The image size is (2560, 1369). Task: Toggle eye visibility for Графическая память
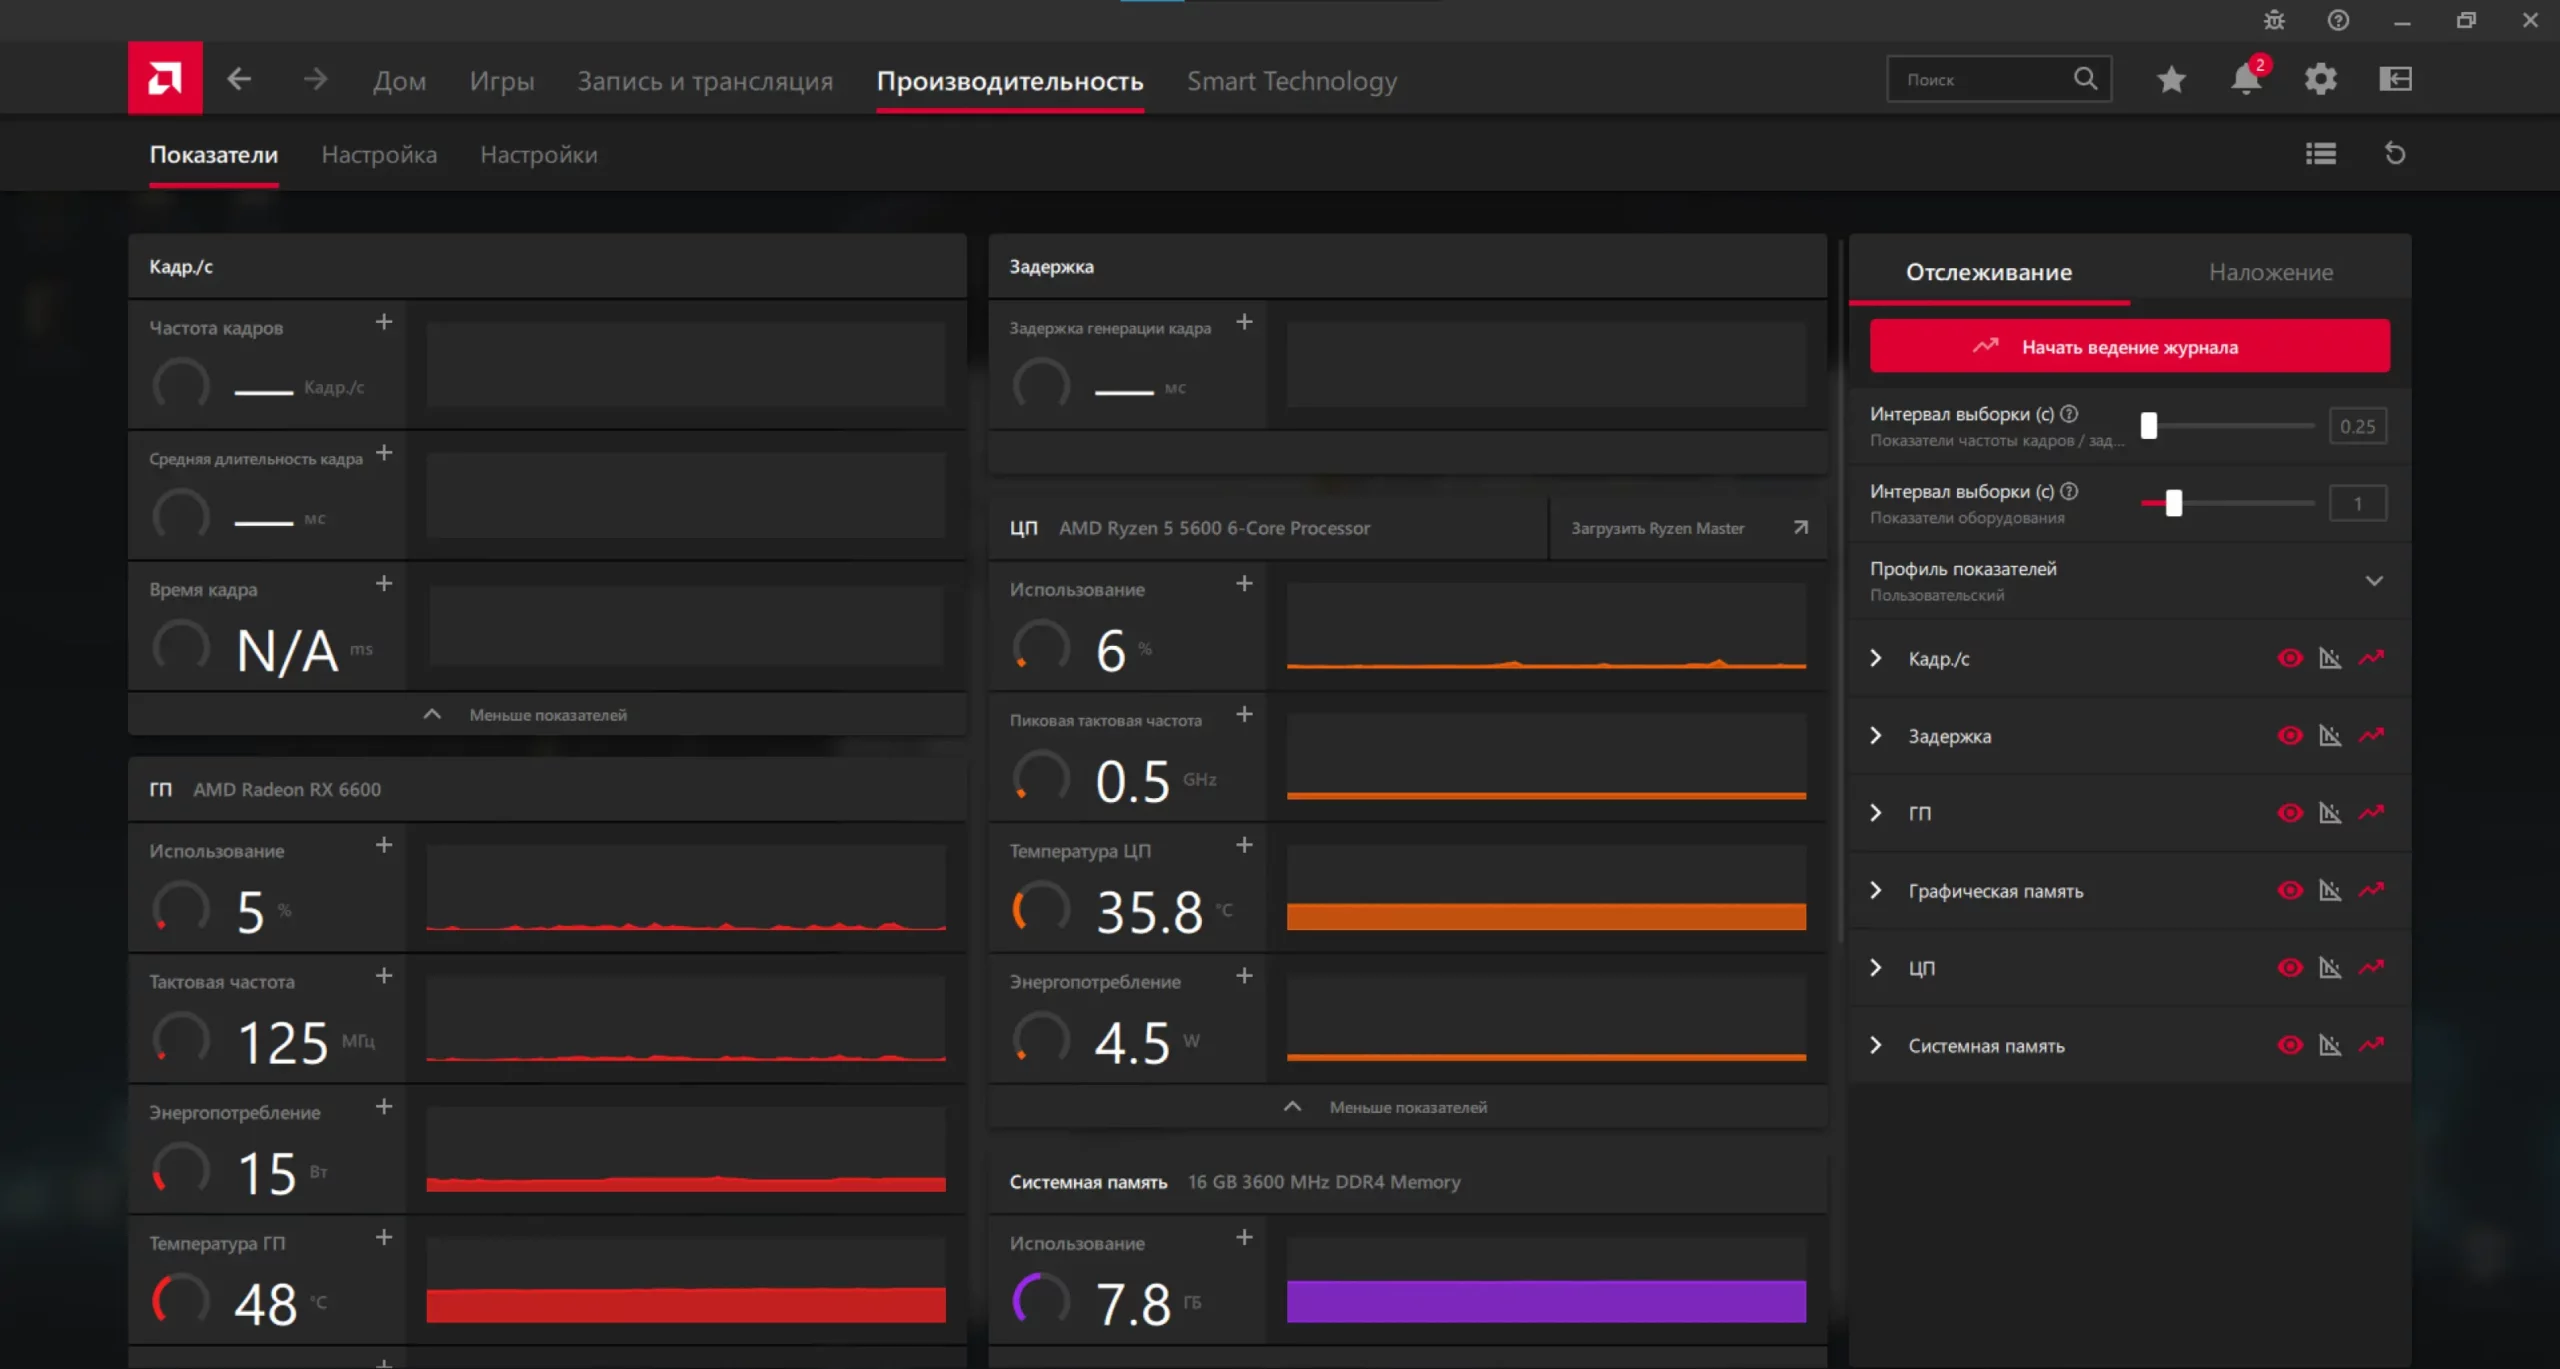click(x=2290, y=890)
